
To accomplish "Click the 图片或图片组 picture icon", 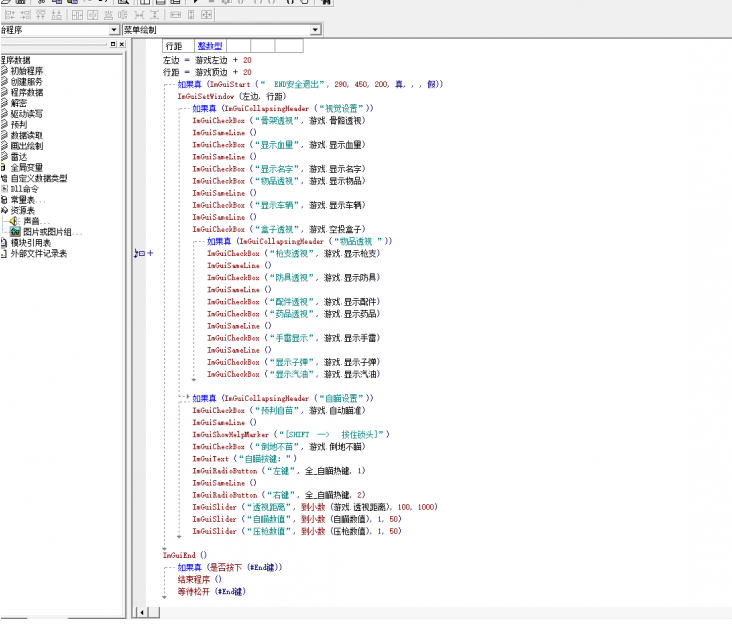I will tap(16, 231).
